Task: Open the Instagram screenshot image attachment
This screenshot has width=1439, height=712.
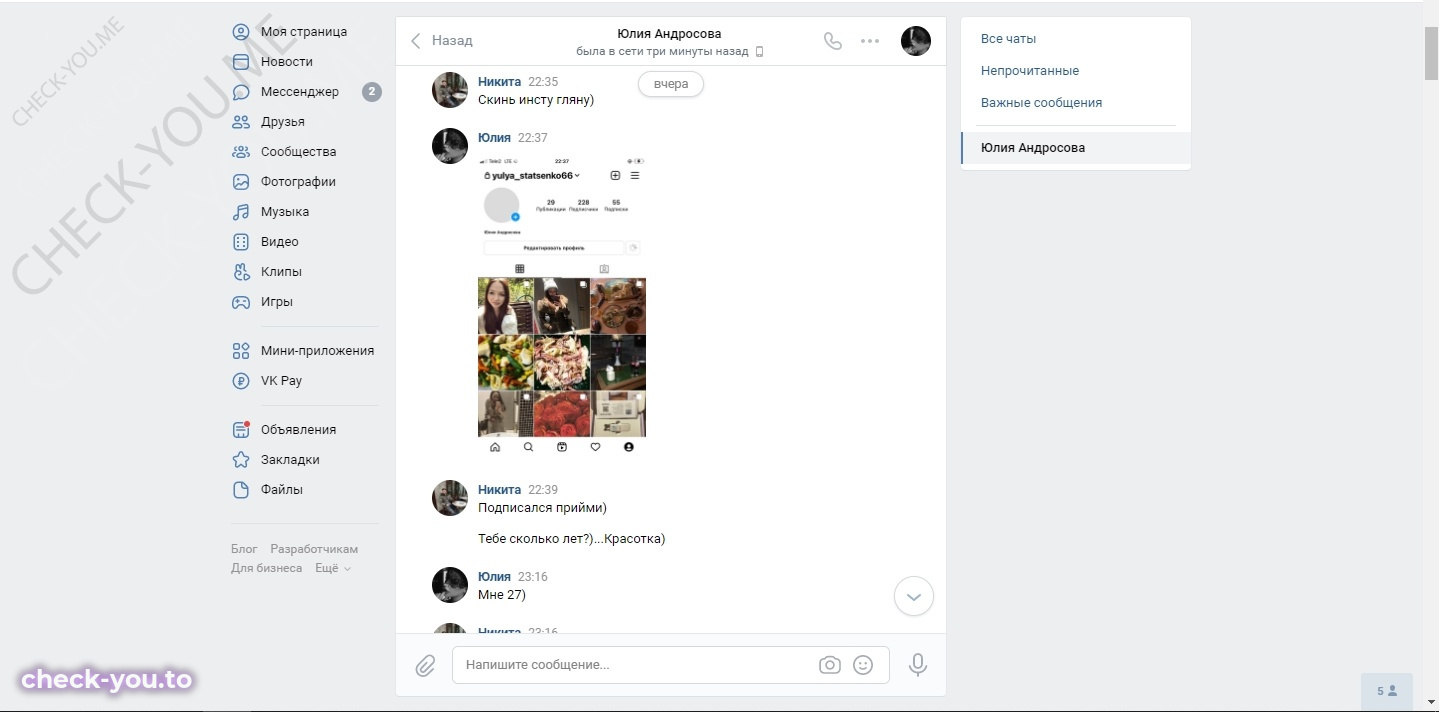Action: coord(562,306)
